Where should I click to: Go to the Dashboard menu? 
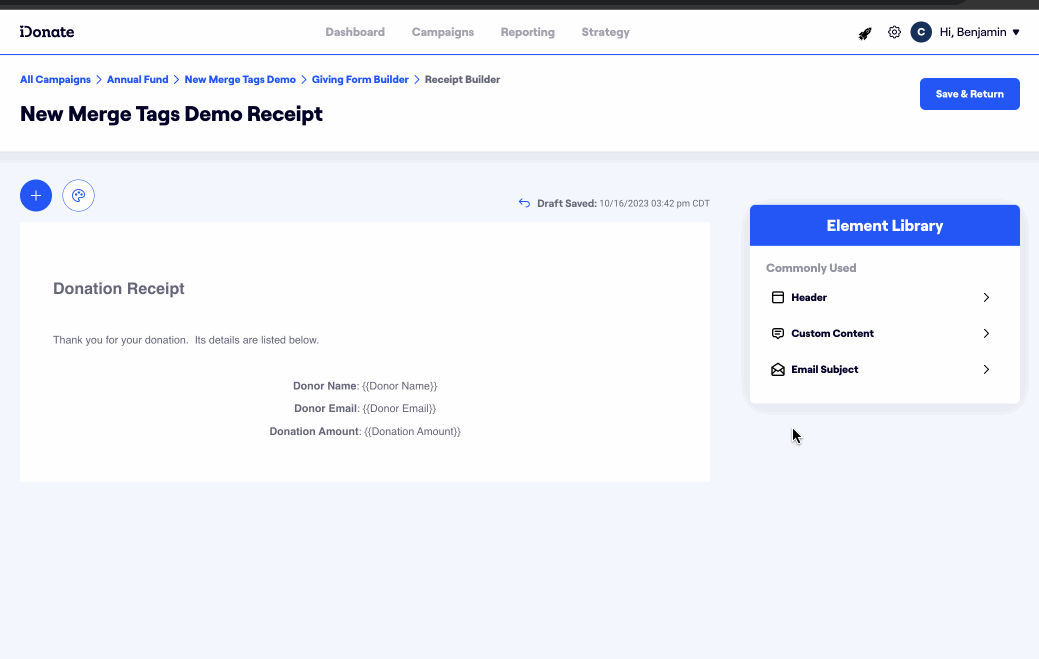click(355, 32)
